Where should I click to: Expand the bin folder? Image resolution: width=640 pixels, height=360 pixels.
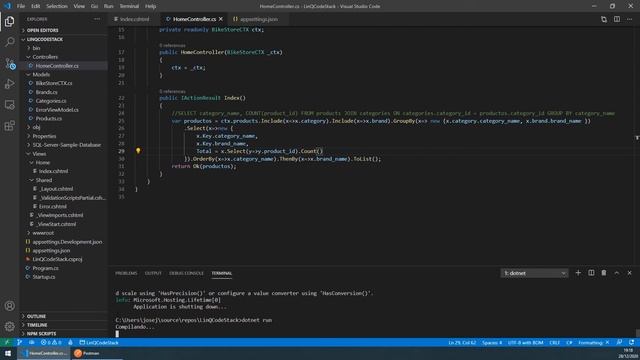(64, 48)
